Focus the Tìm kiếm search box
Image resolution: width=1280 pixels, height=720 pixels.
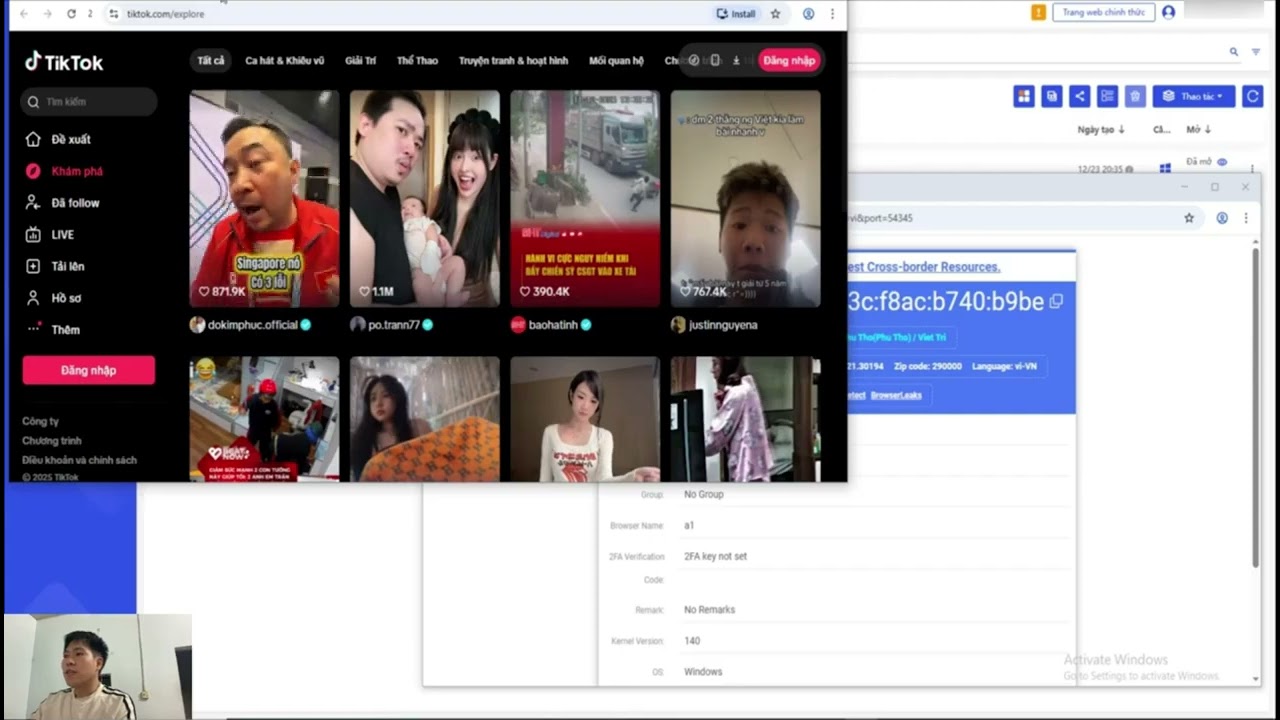pyautogui.click(x=89, y=102)
